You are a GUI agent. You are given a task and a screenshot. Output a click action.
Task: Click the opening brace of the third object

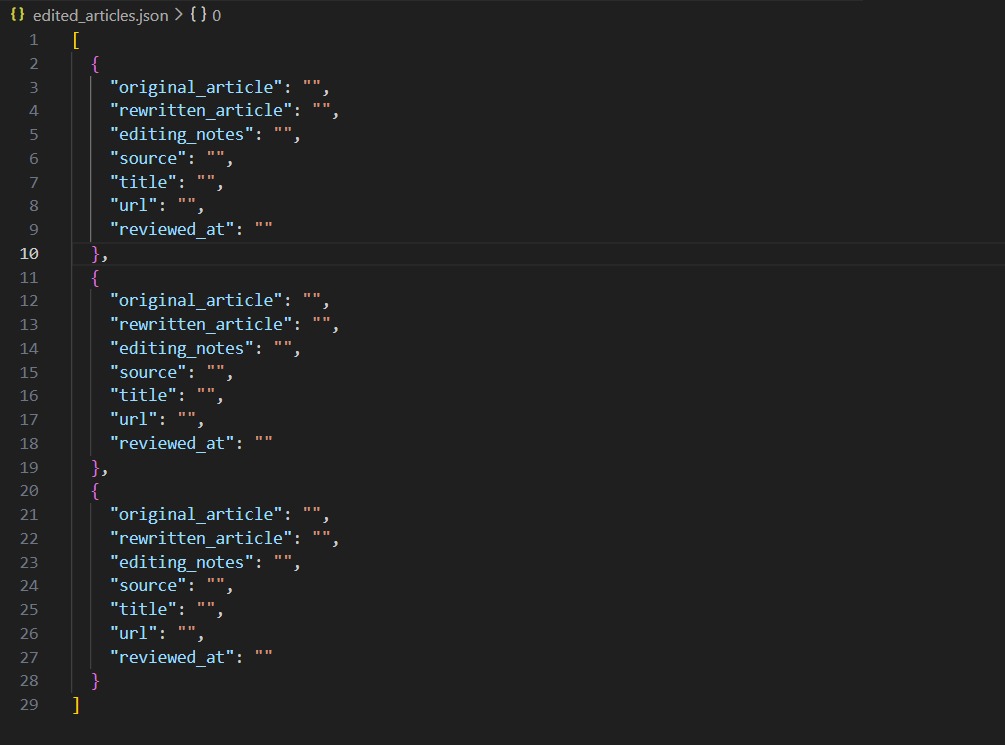(94, 490)
